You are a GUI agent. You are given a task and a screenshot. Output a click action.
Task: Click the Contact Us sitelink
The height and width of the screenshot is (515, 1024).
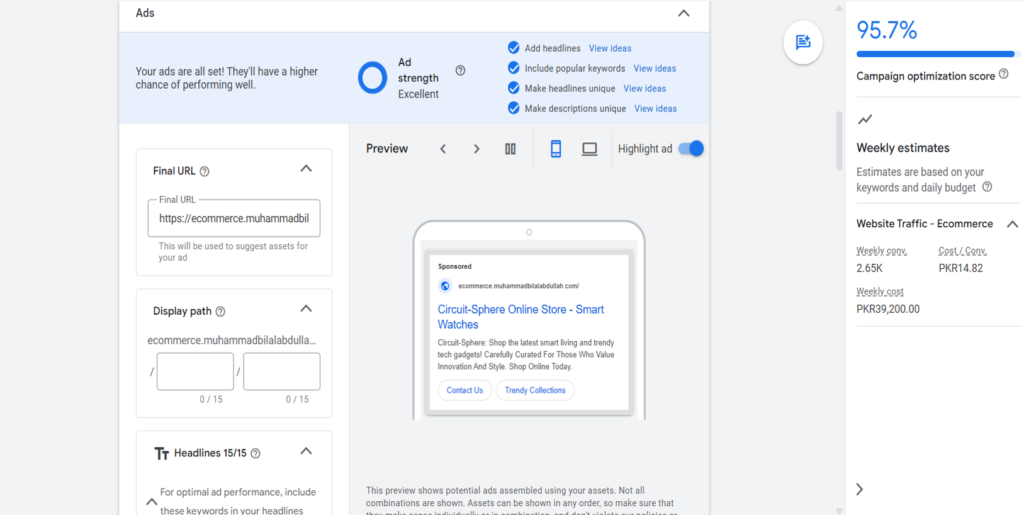tap(464, 390)
